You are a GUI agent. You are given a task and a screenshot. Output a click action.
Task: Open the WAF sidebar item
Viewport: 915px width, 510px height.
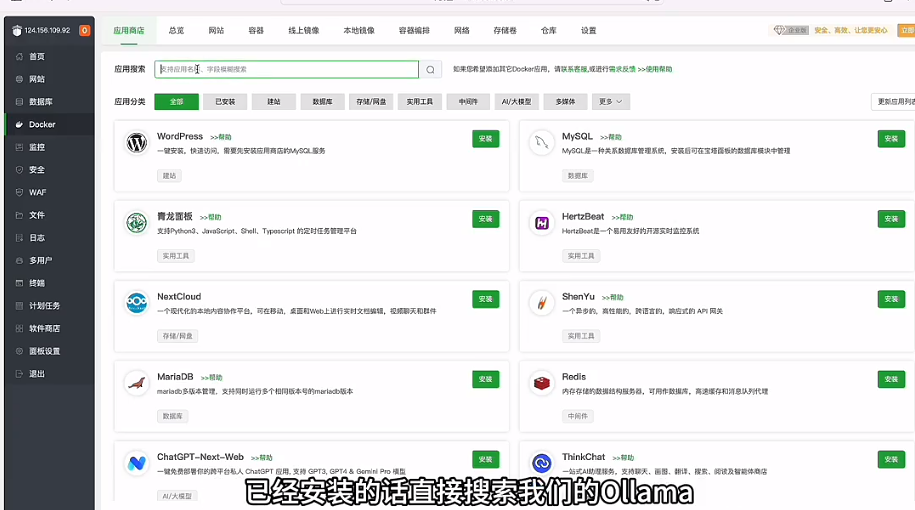[49, 193]
